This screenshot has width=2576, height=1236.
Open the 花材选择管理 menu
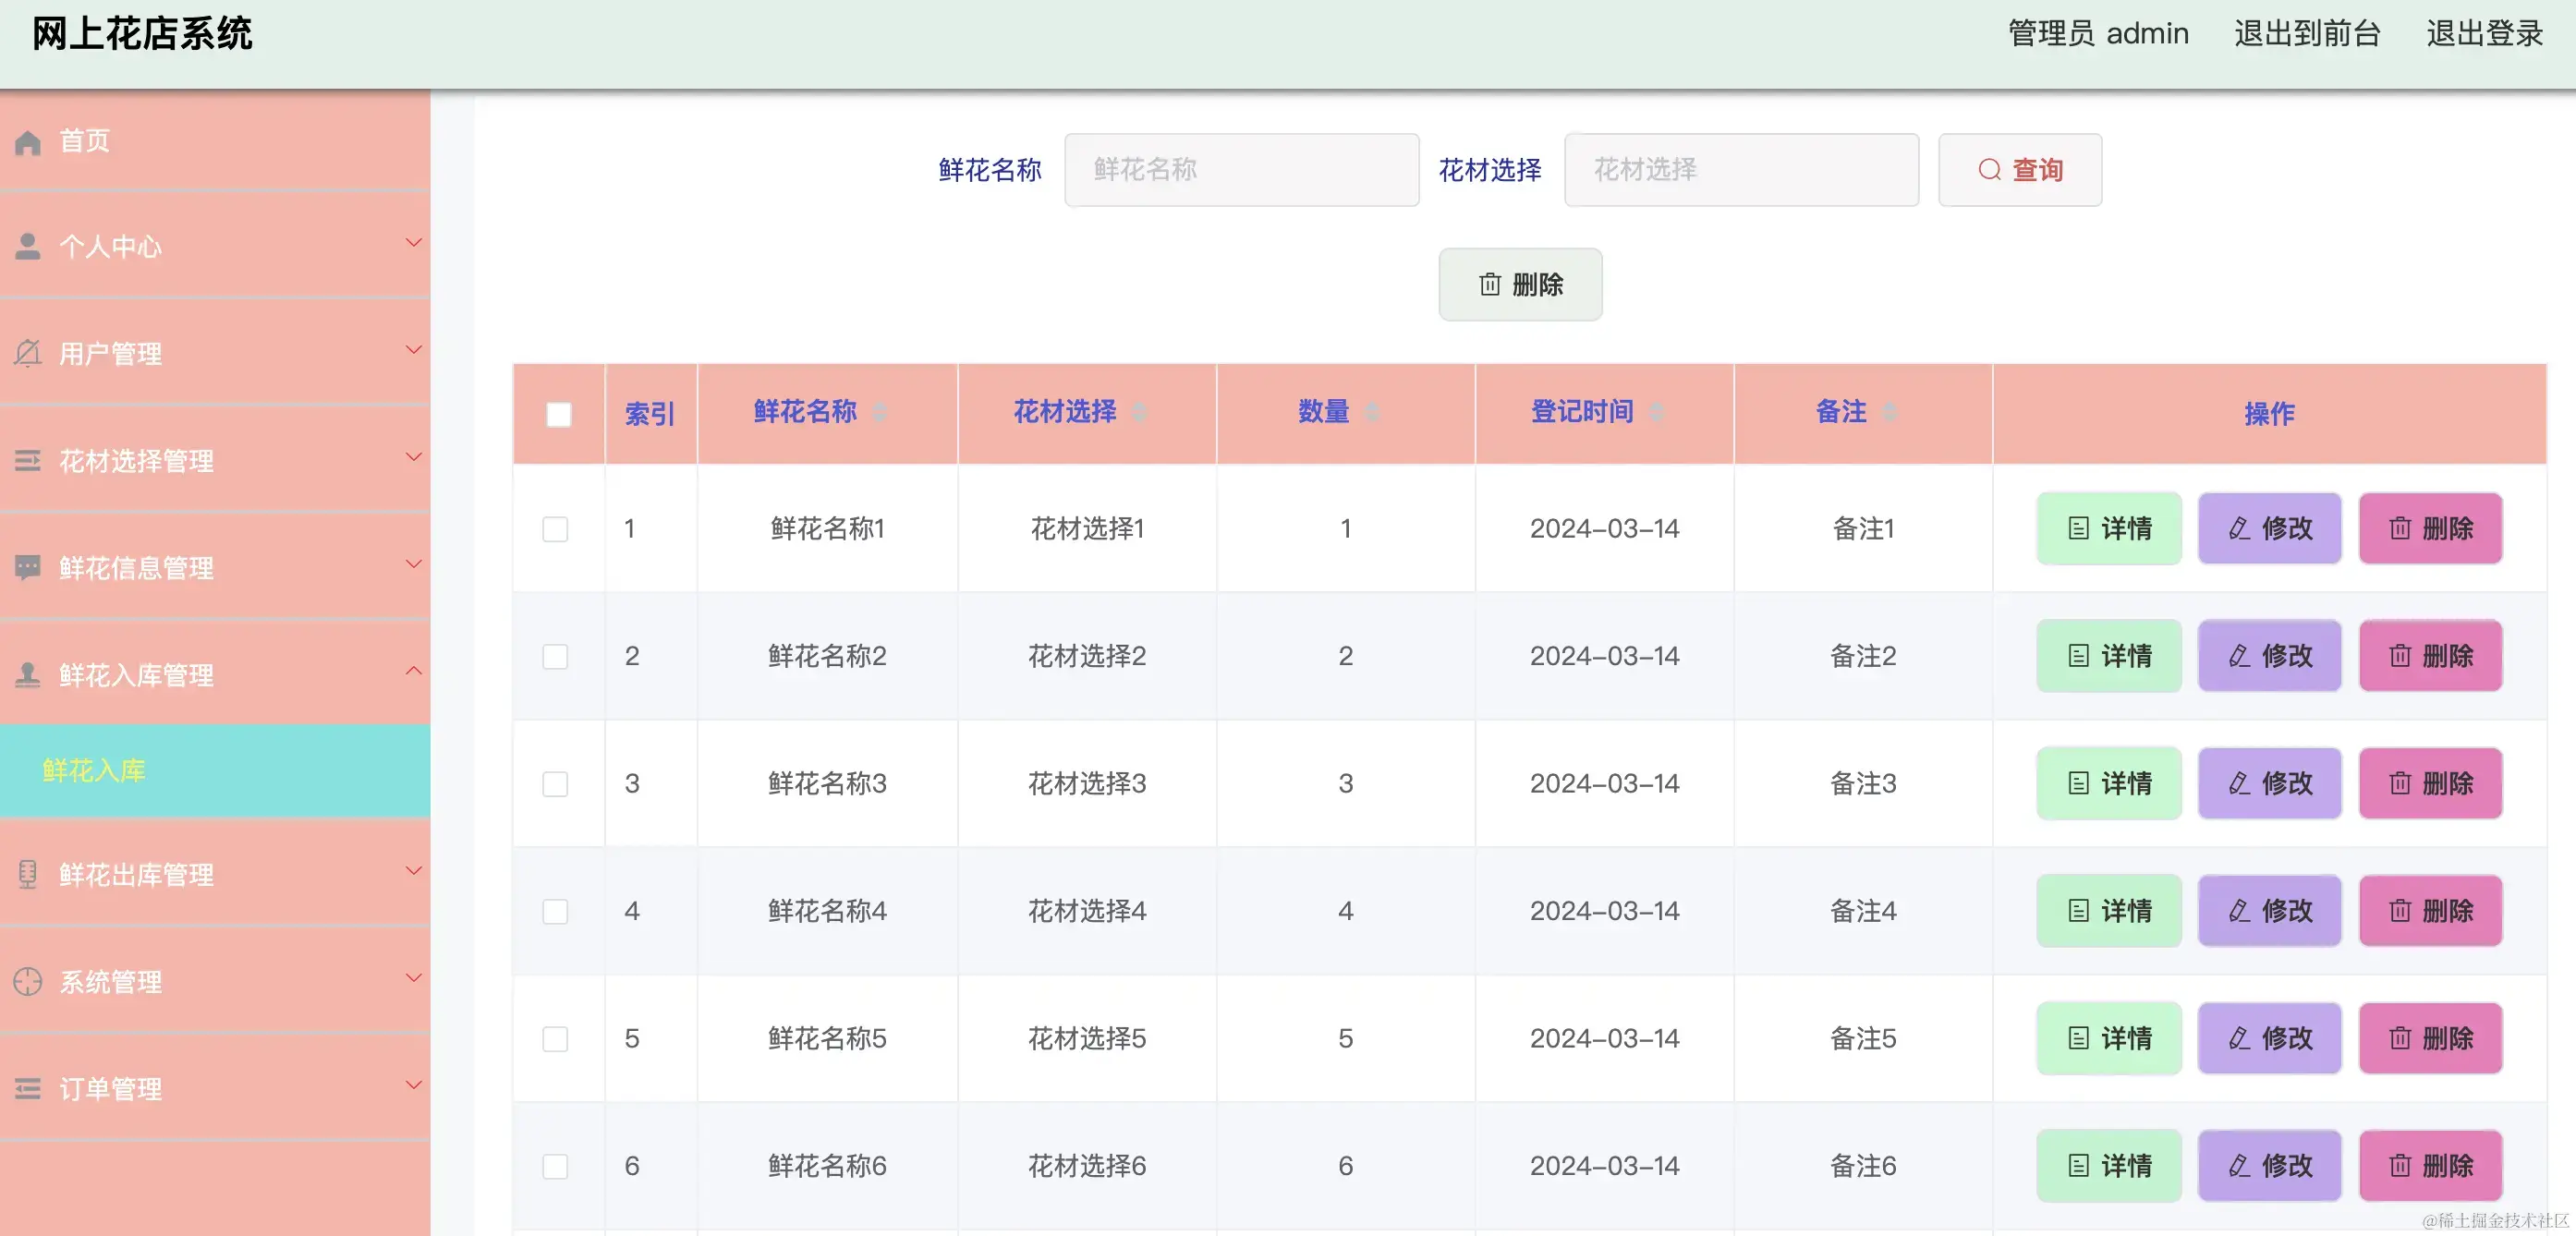click(136, 461)
